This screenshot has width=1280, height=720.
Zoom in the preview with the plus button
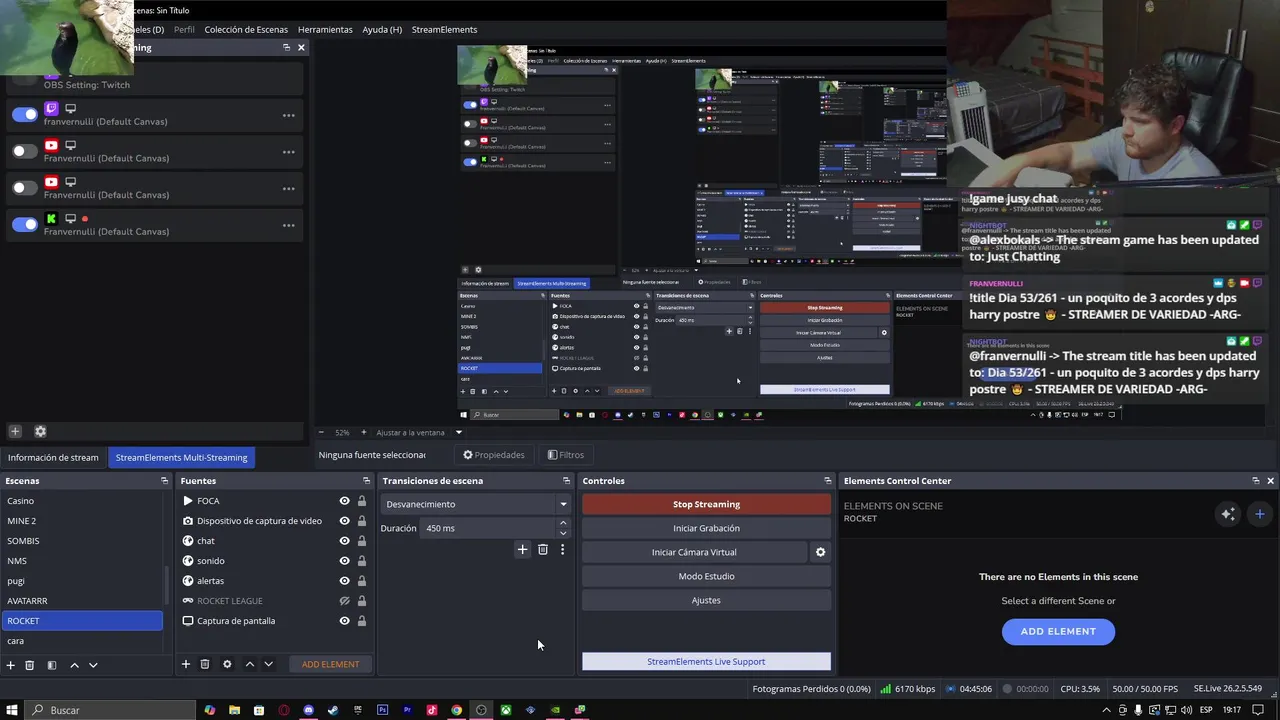tap(363, 432)
